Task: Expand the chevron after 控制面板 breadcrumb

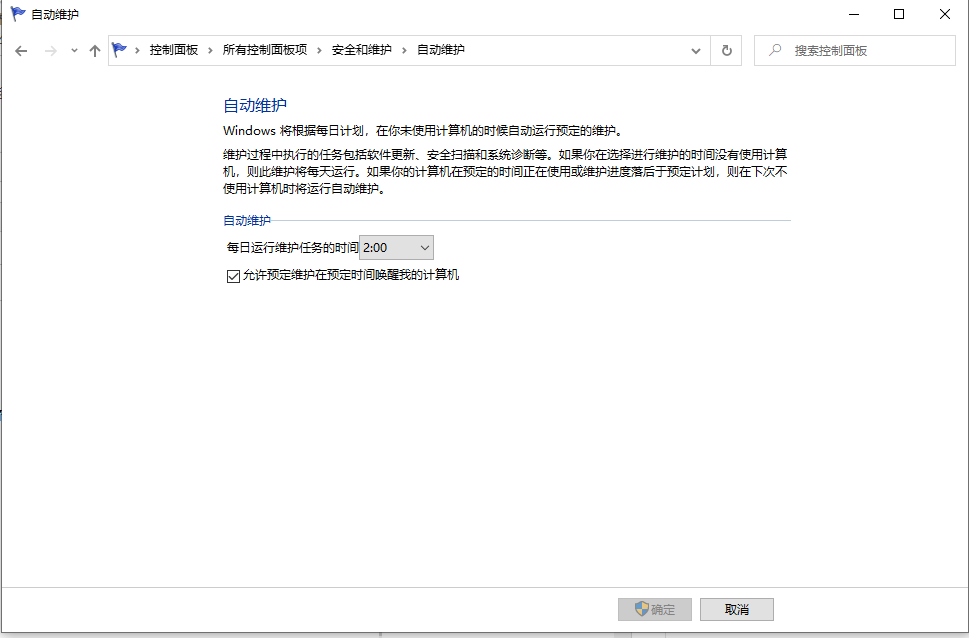Action: 211,49
